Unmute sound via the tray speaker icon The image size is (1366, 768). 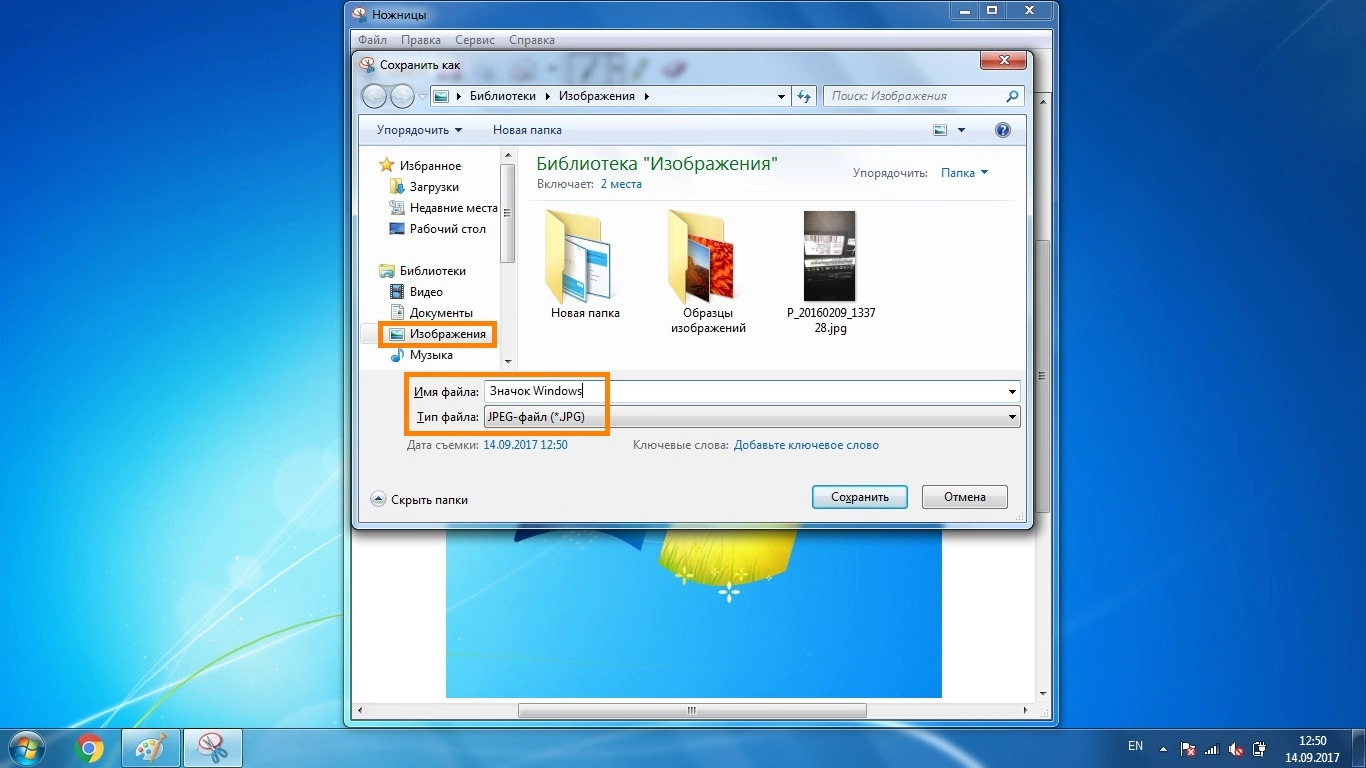click(x=1234, y=748)
